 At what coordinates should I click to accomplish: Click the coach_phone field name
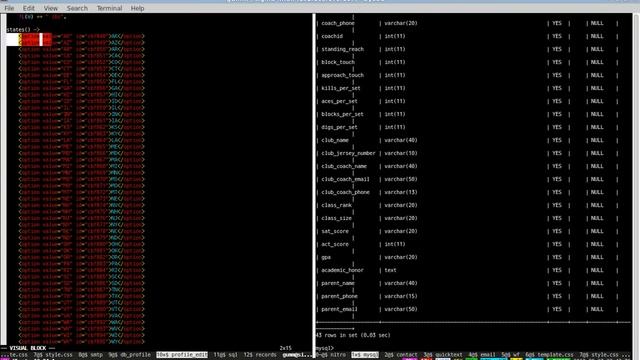tap(338, 23)
